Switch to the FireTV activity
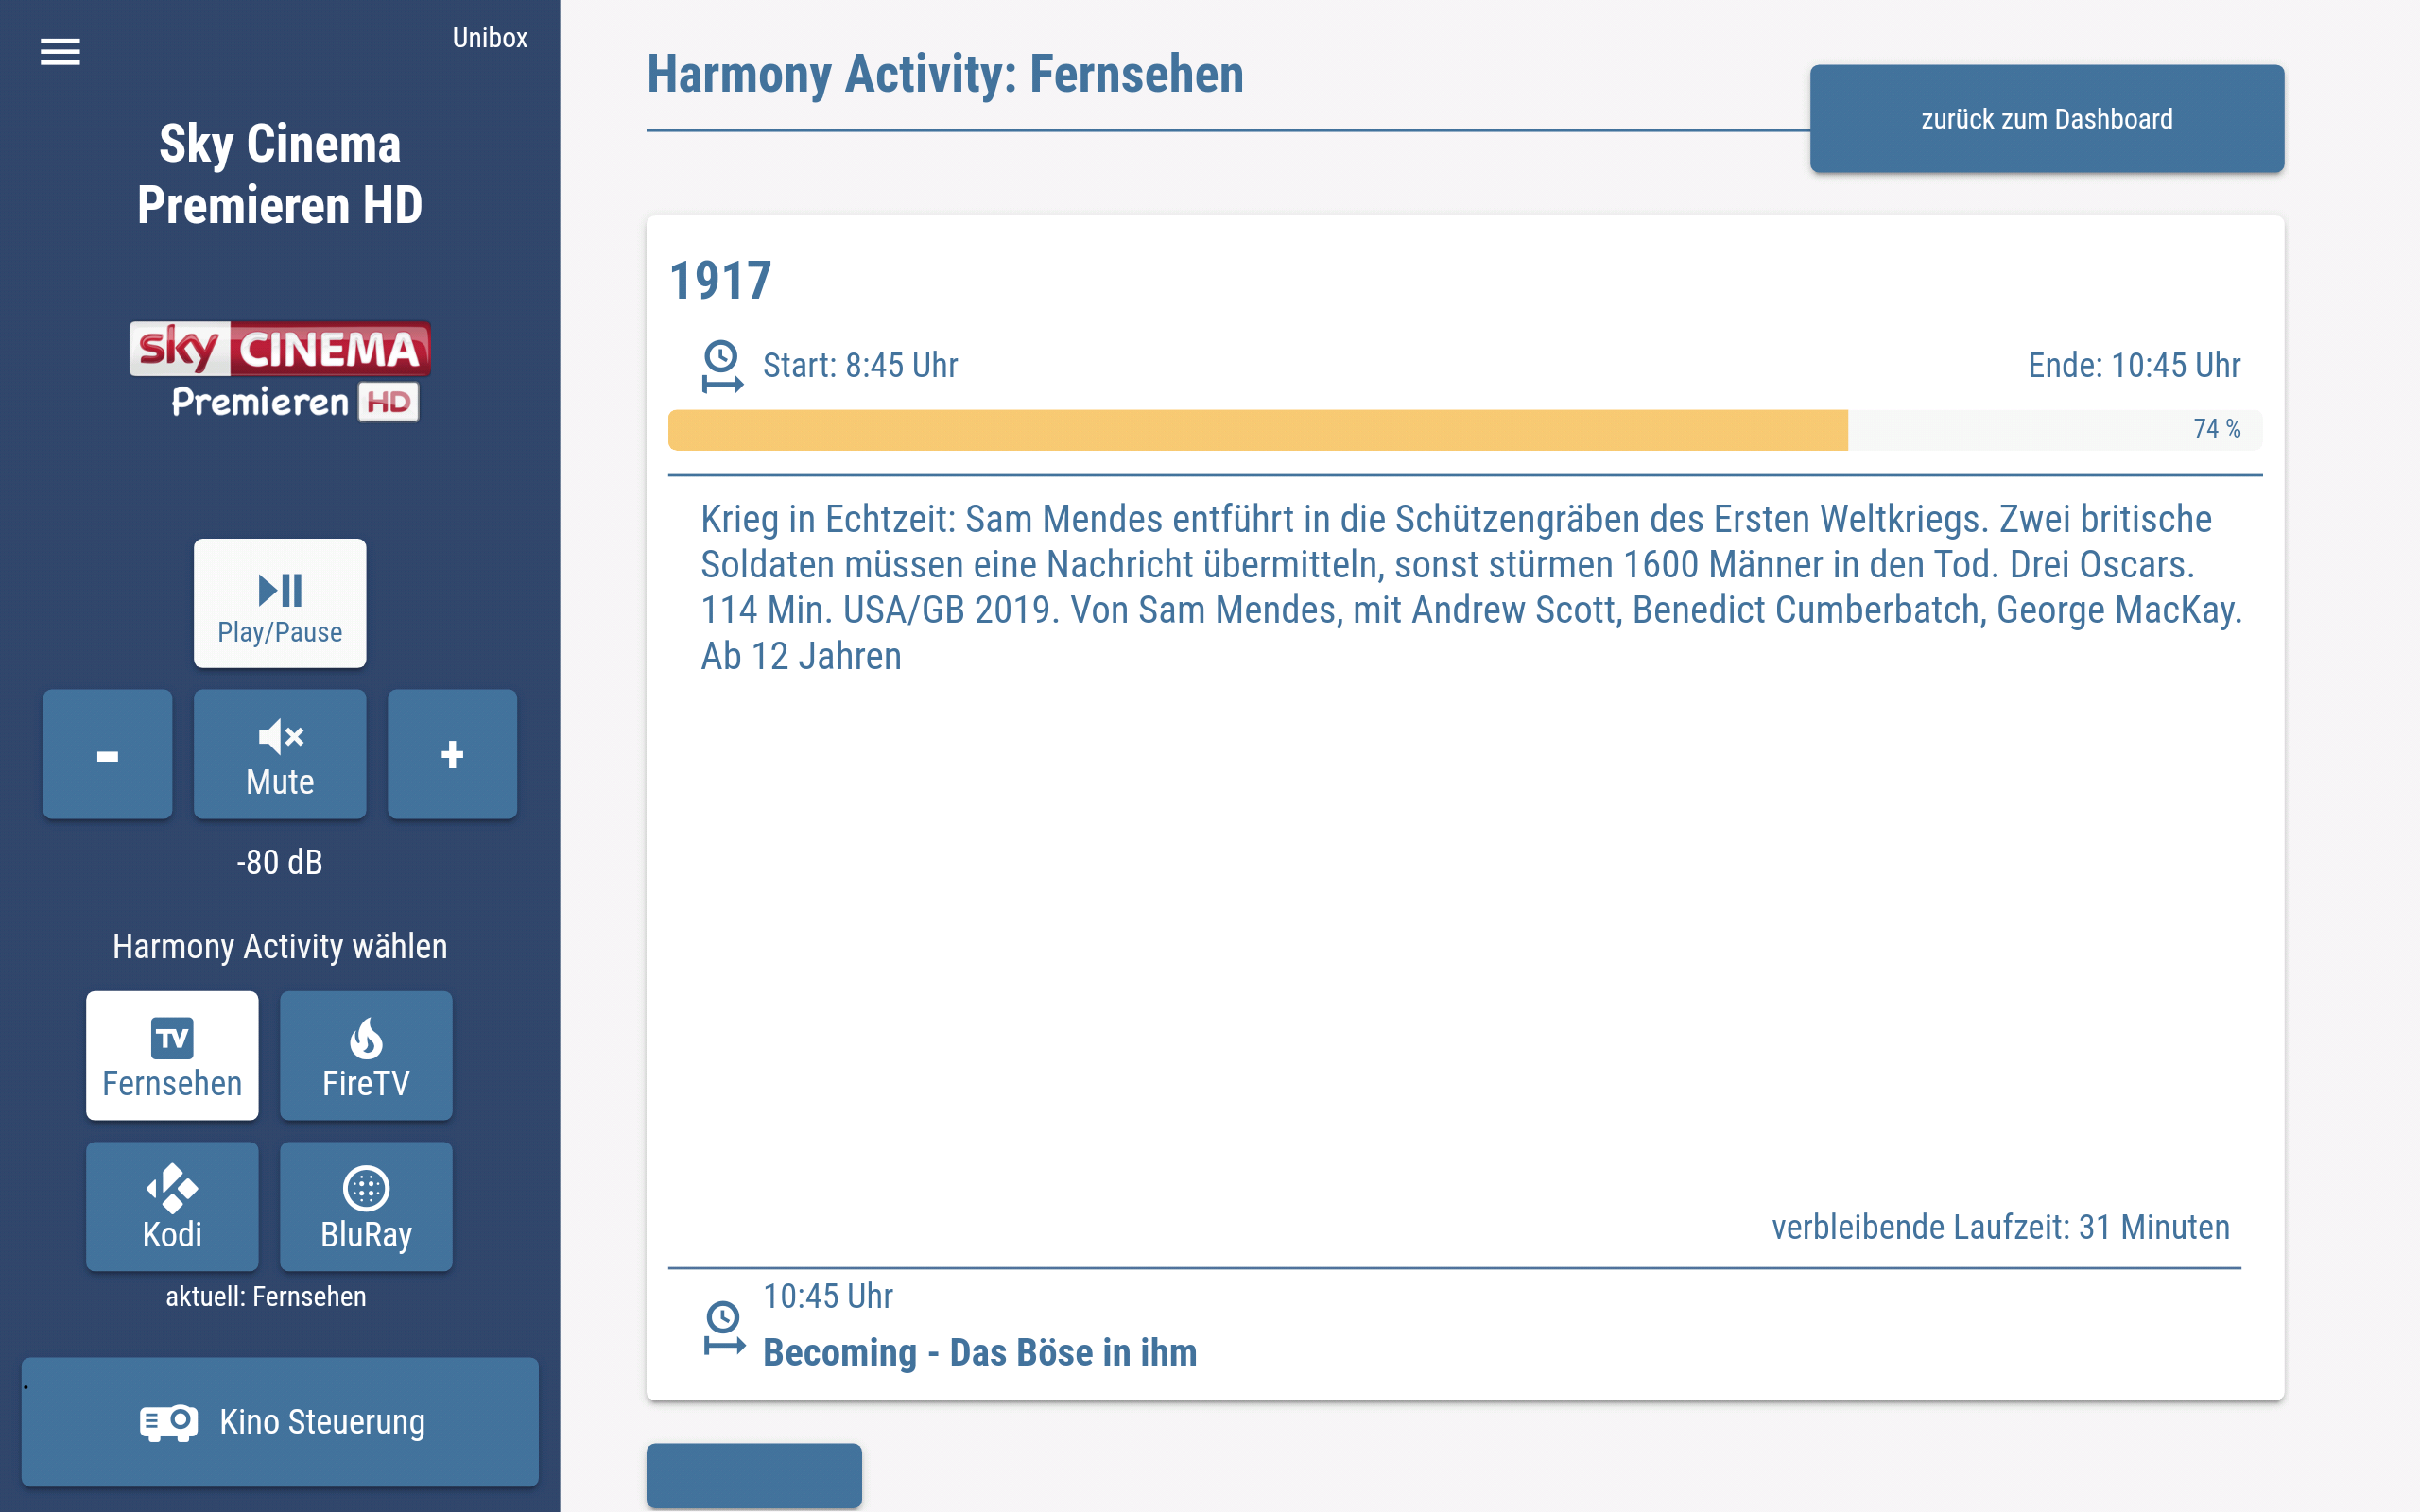Image resolution: width=2420 pixels, height=1512 pixels. tap(366, 1056)
